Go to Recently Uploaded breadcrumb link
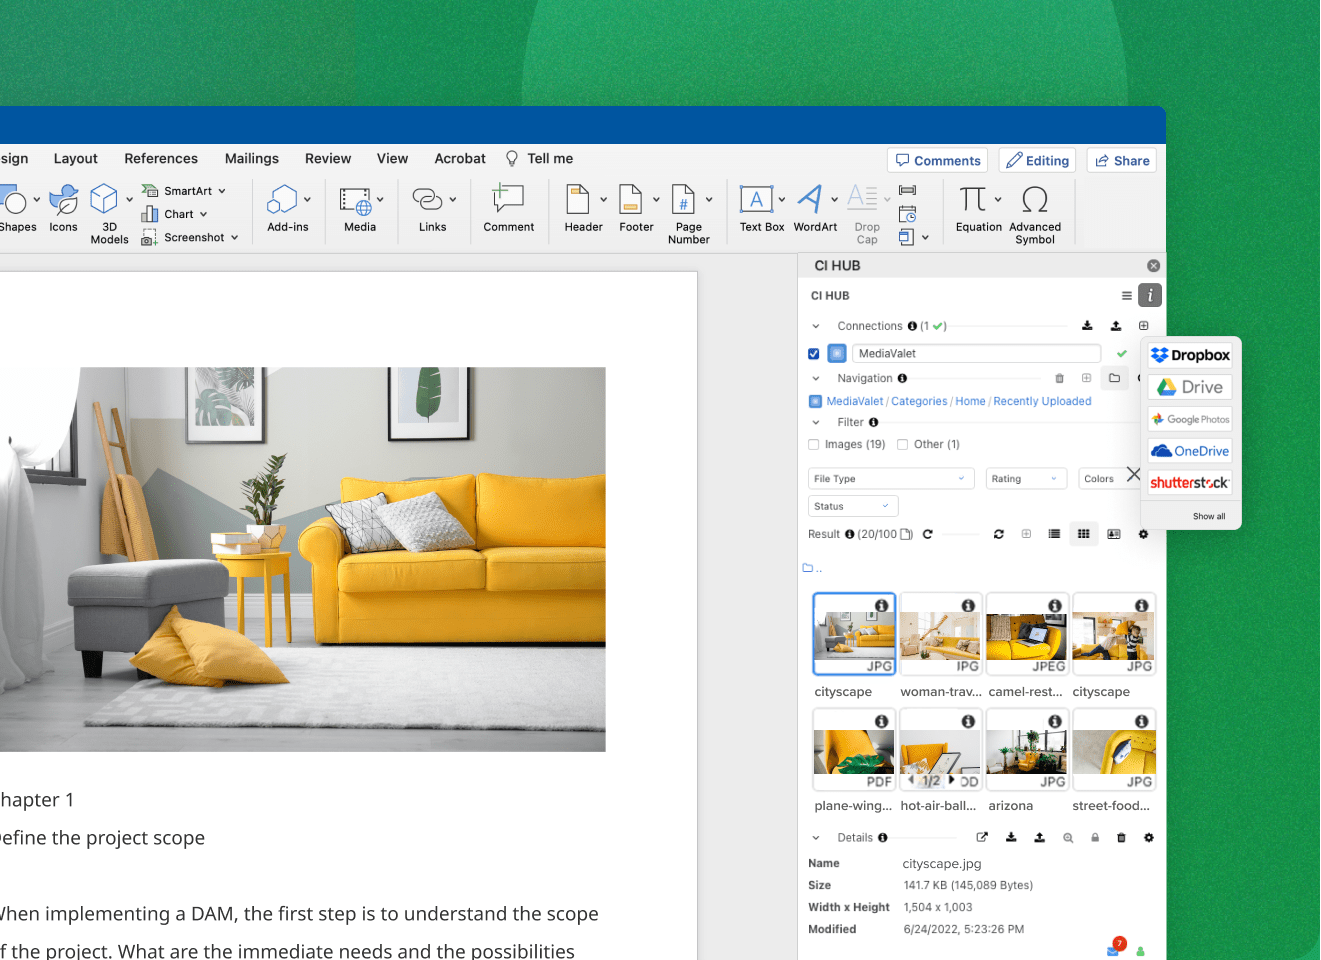 point(1042,401)
